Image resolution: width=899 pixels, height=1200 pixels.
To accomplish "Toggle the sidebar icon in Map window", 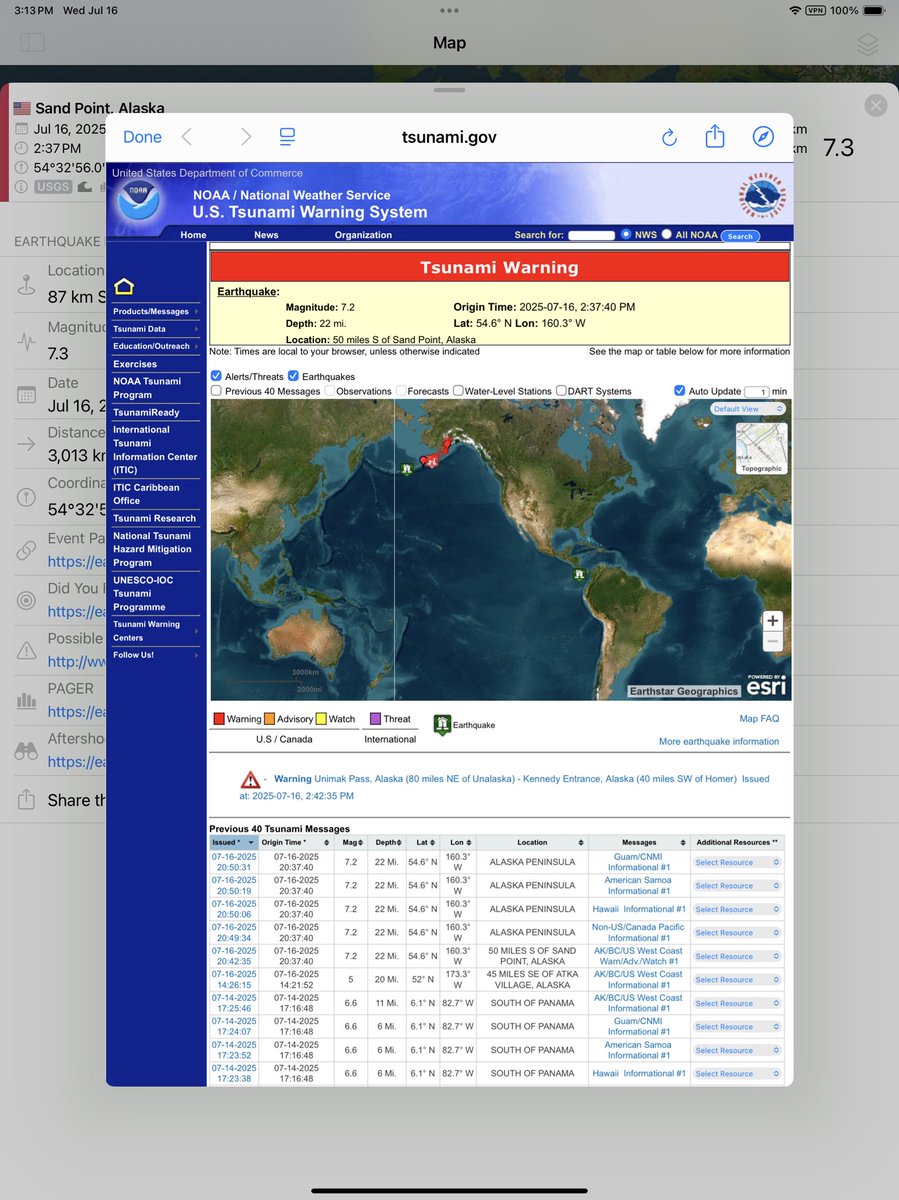I will coord(32,43).
